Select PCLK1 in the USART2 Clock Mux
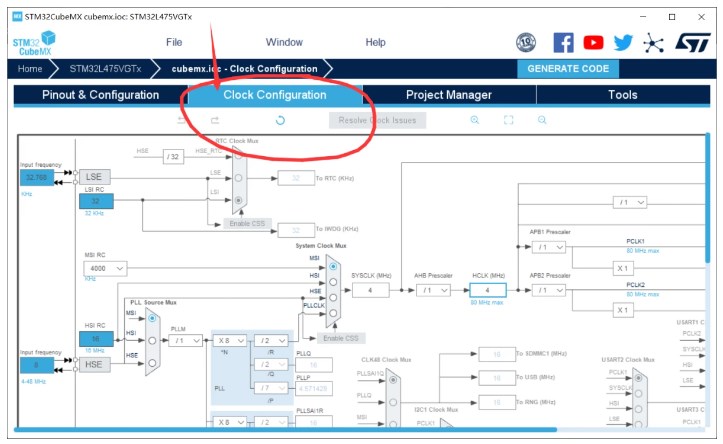This screenshot has height=444, width=723. coord(638,378)
